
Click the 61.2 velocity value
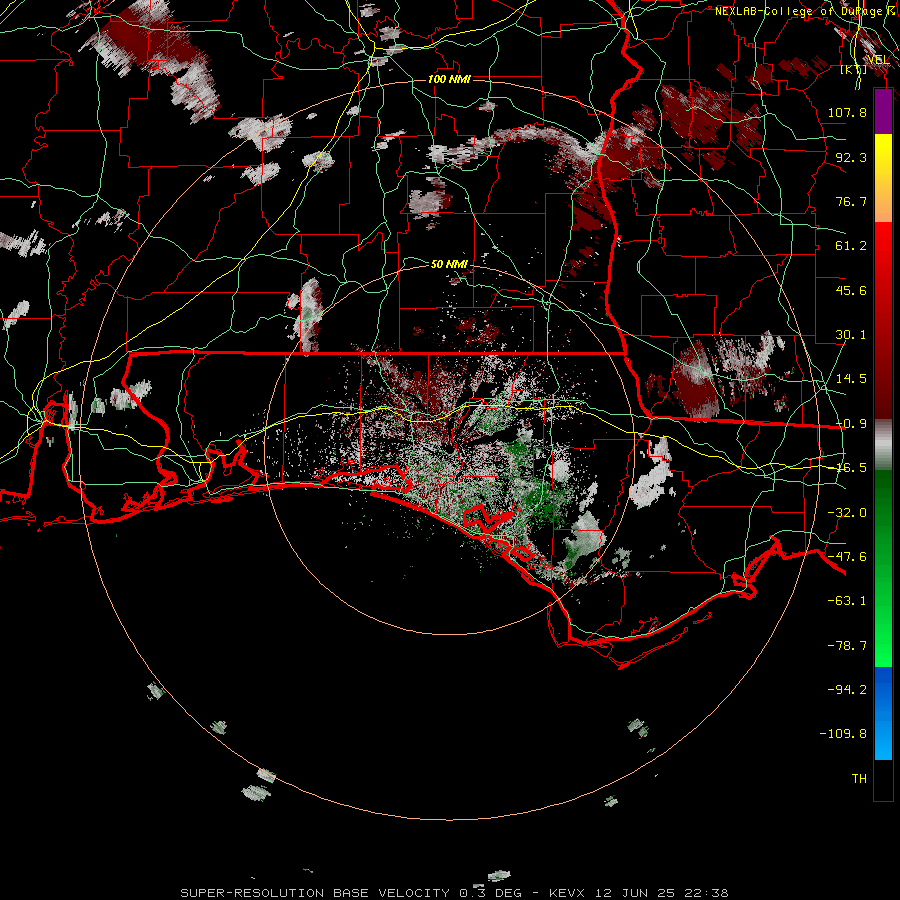click(851, 246)
